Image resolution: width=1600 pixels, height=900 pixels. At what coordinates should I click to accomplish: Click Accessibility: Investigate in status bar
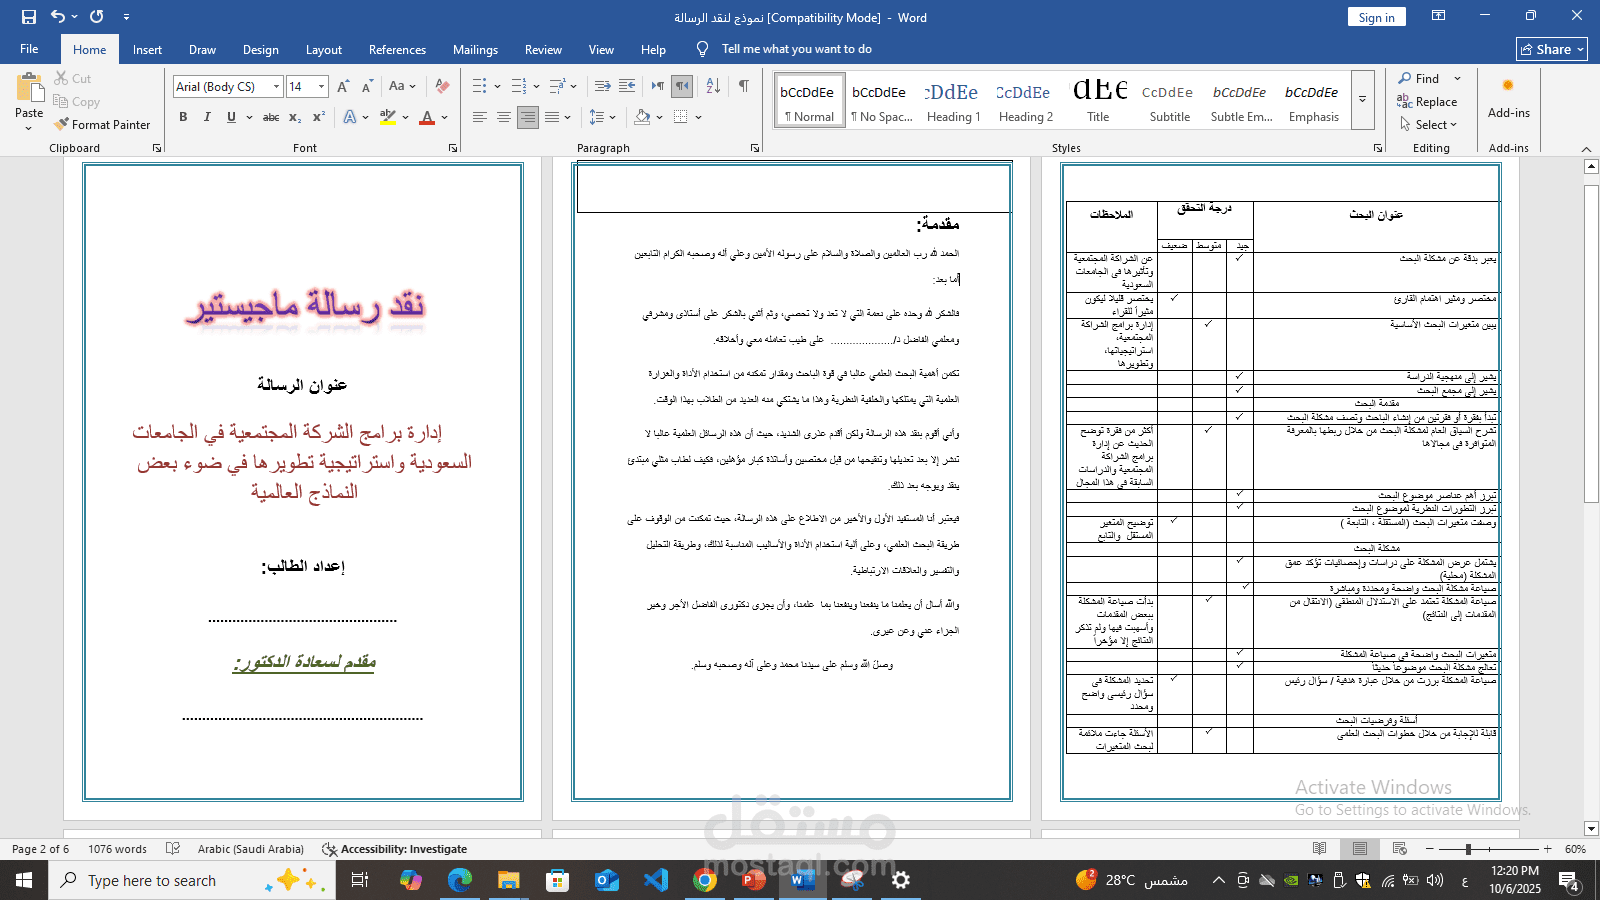tap(395, 849)
